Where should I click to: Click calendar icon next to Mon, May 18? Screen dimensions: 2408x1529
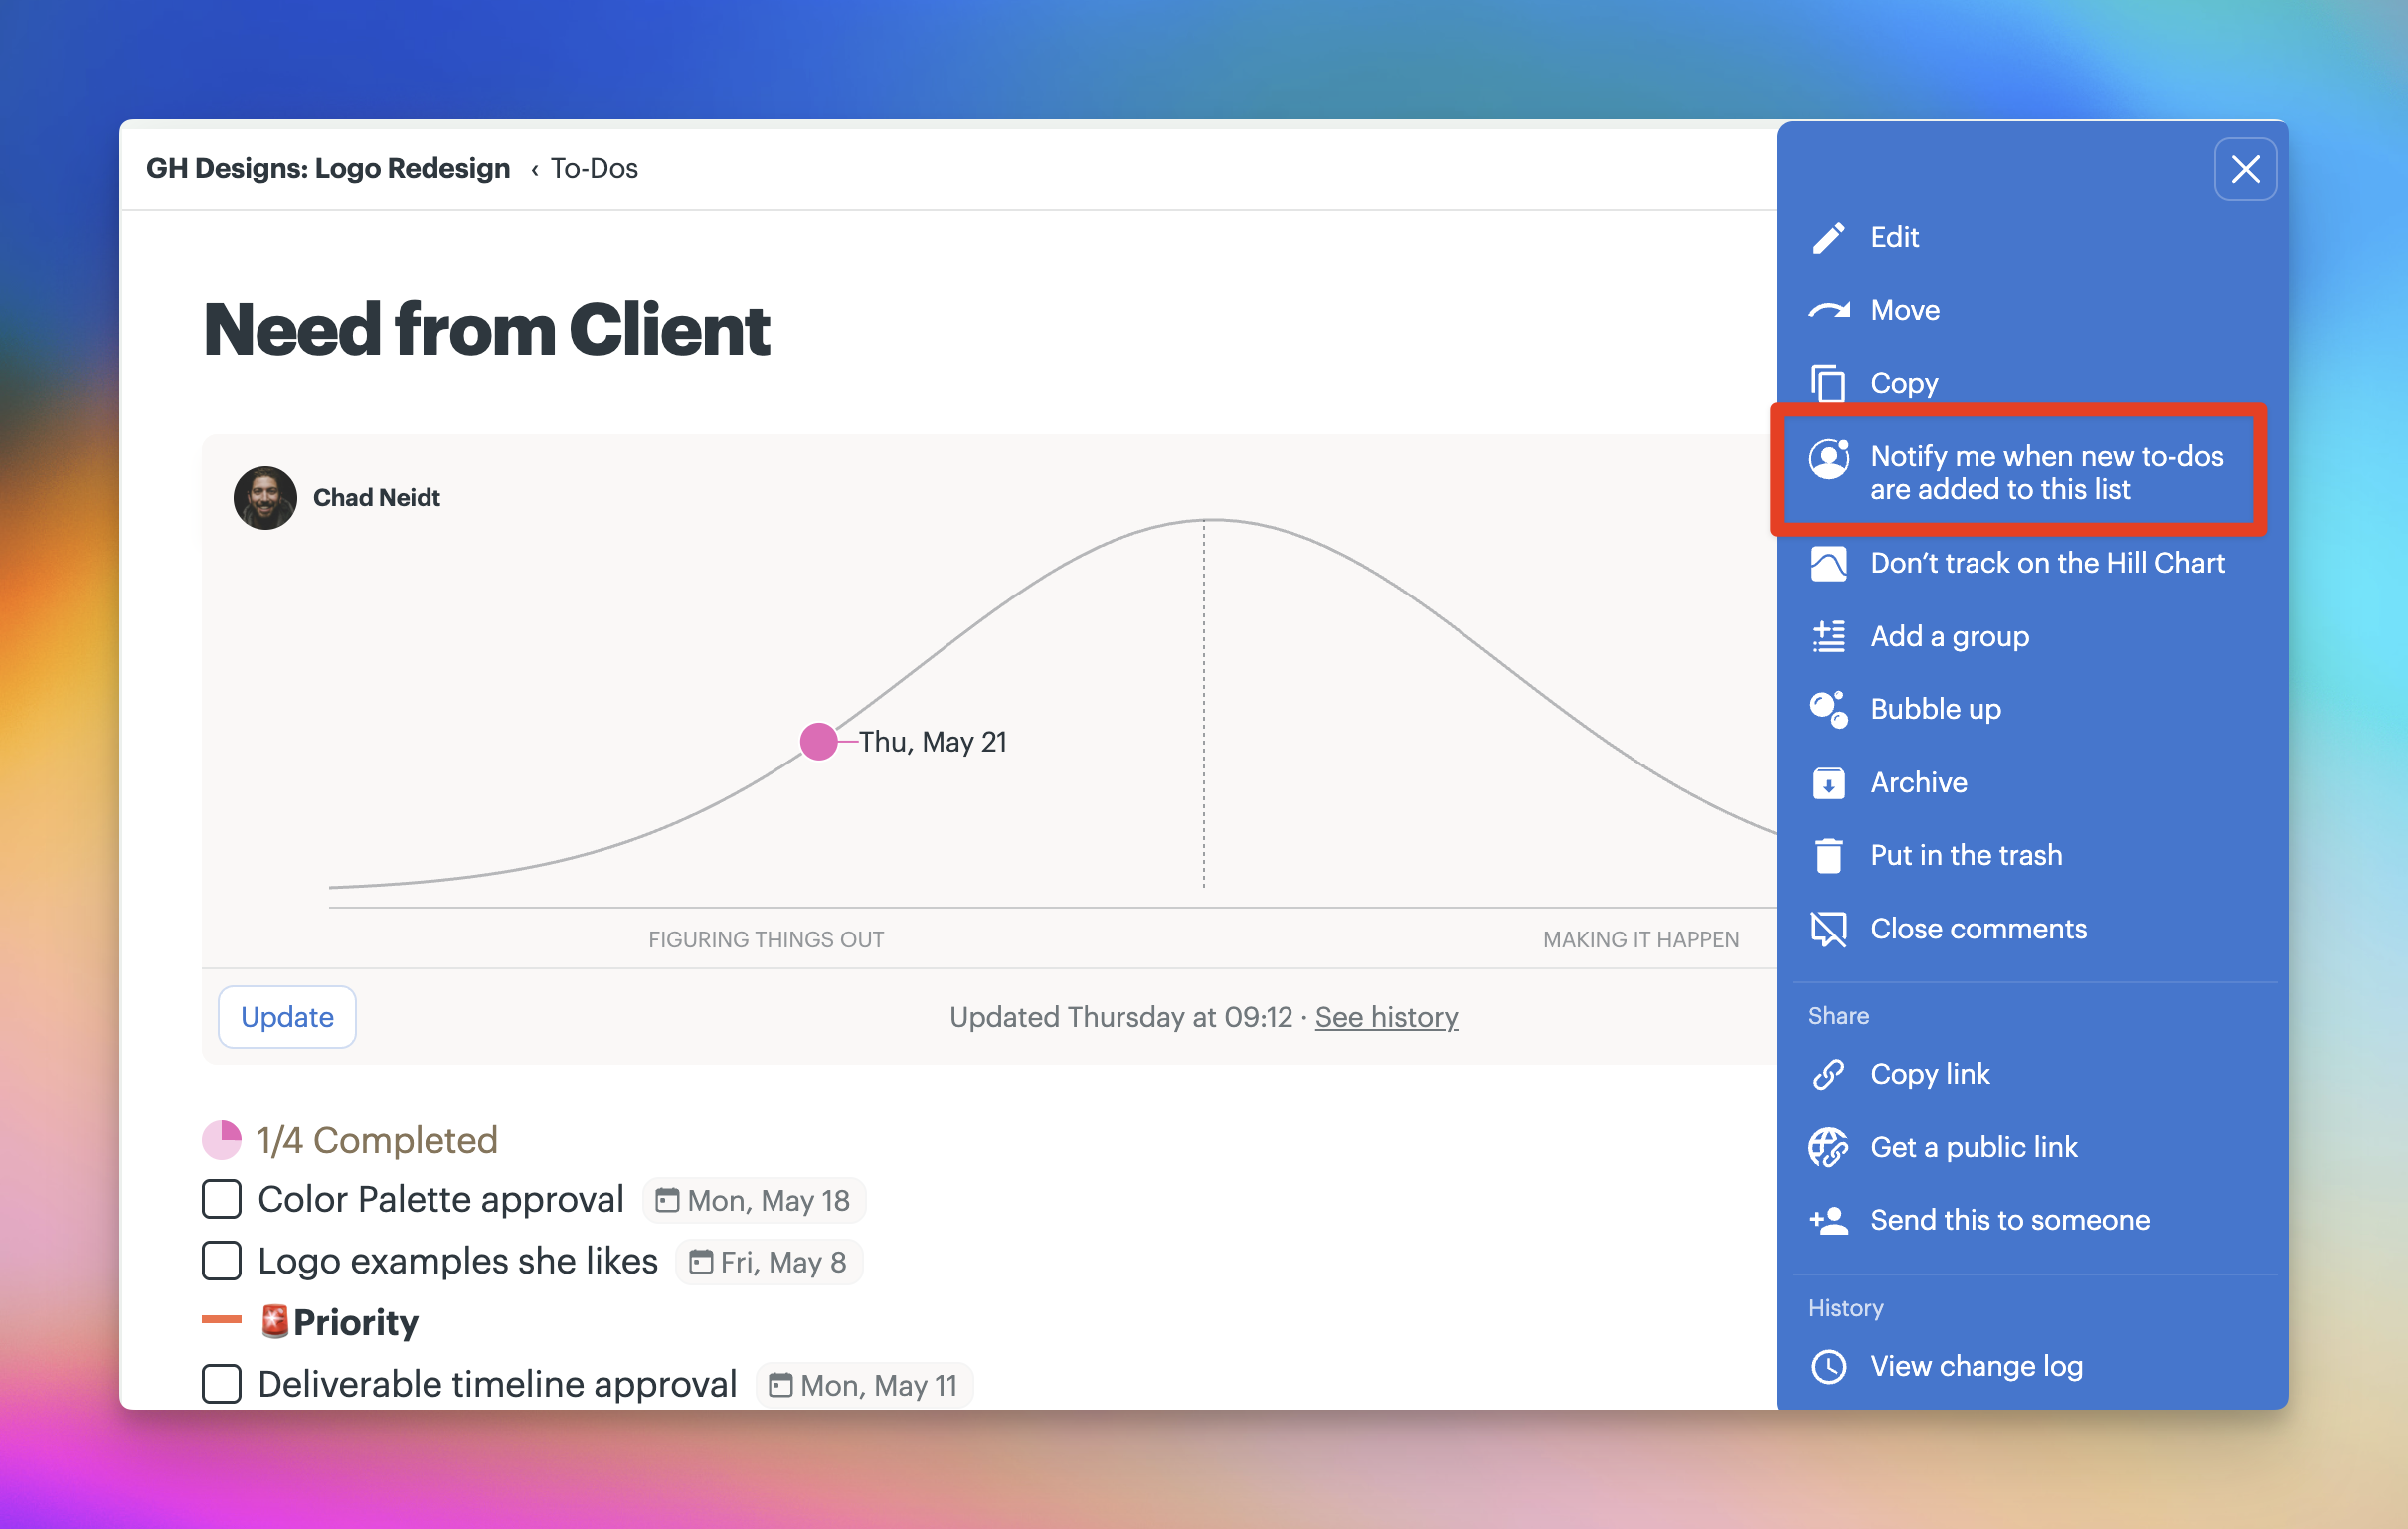coord(667,1201)
